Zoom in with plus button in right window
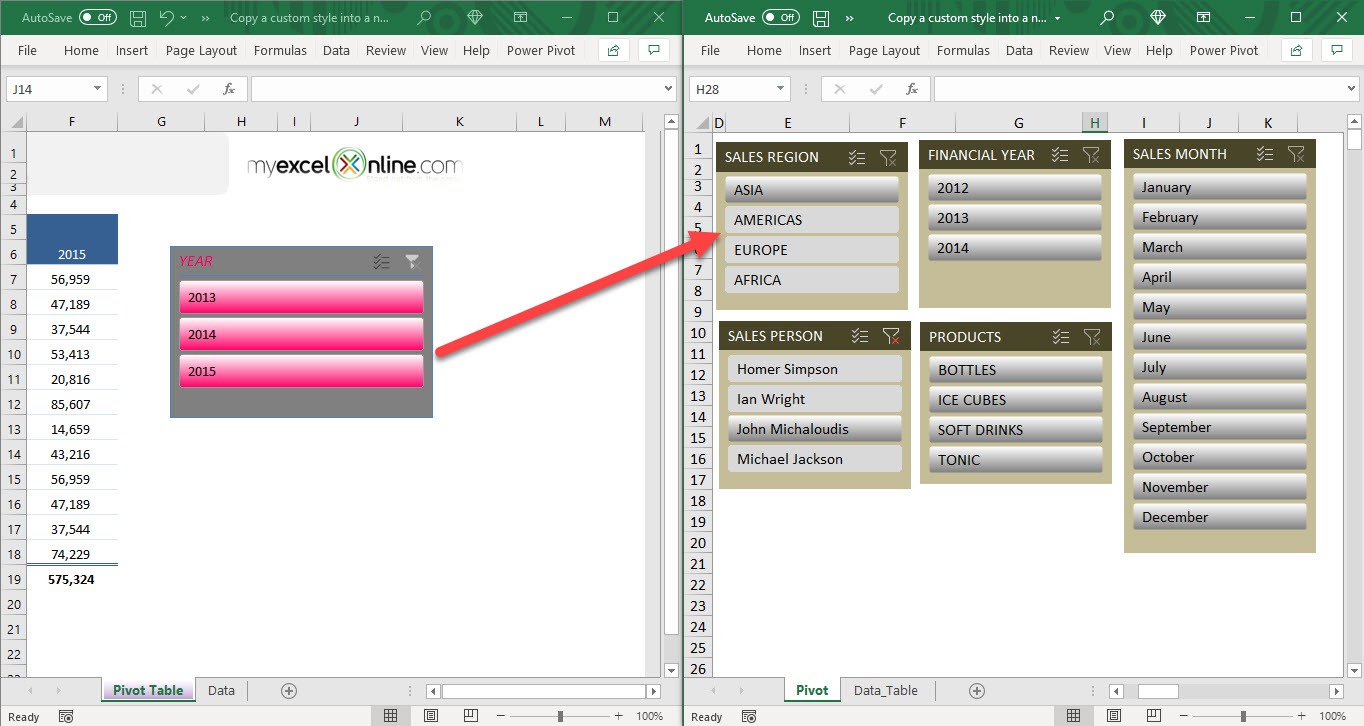 (1302, 716)
